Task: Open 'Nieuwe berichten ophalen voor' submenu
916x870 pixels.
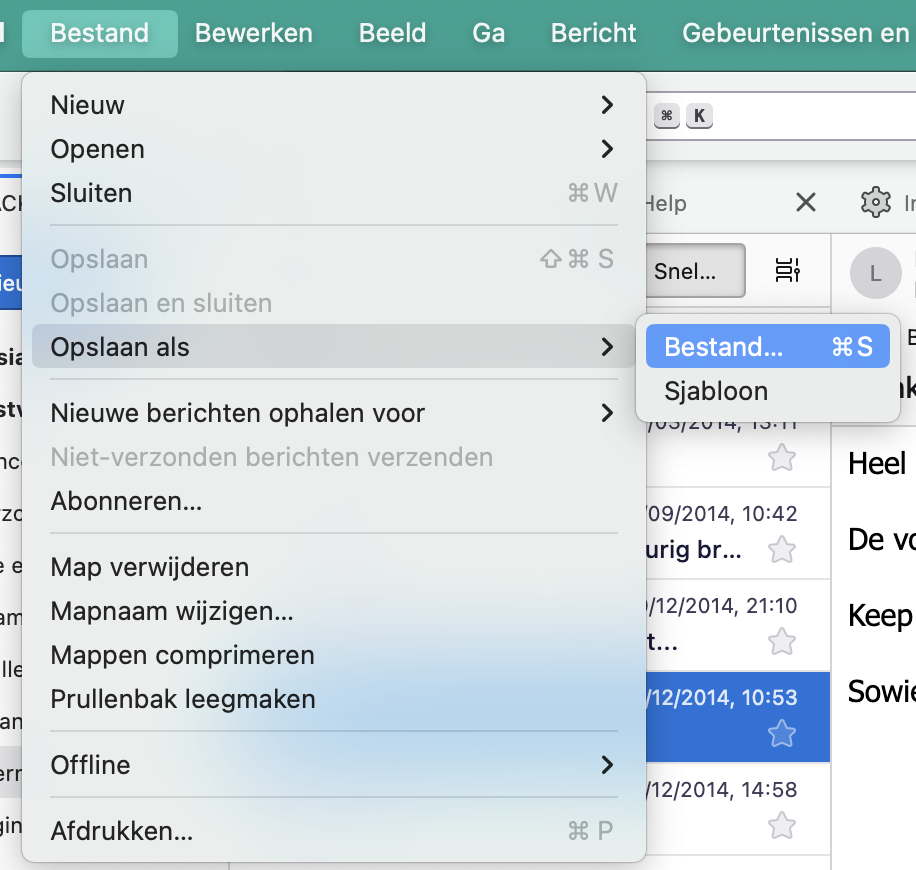Action: [330, 413]
